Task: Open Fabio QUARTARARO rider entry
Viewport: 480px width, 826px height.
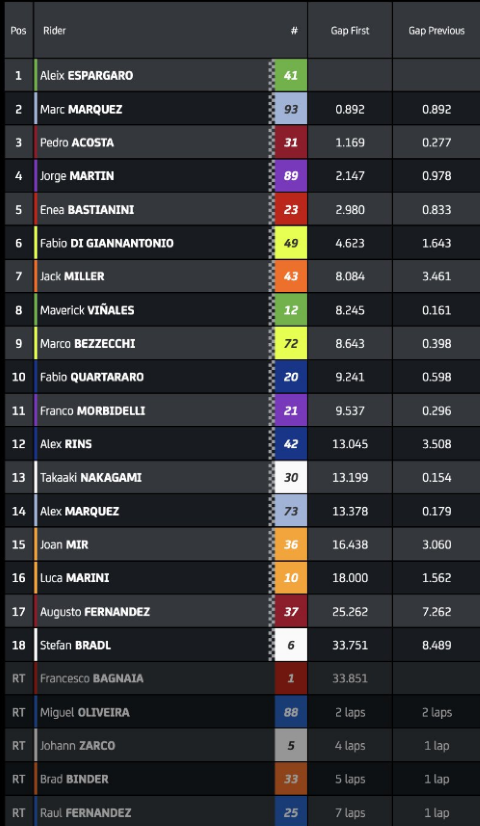Action: coord(92,377)
